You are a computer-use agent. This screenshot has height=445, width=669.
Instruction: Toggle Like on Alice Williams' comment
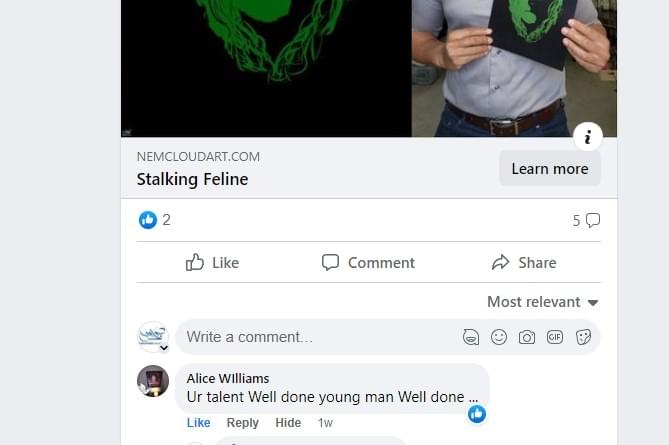[x=198, y=423]
